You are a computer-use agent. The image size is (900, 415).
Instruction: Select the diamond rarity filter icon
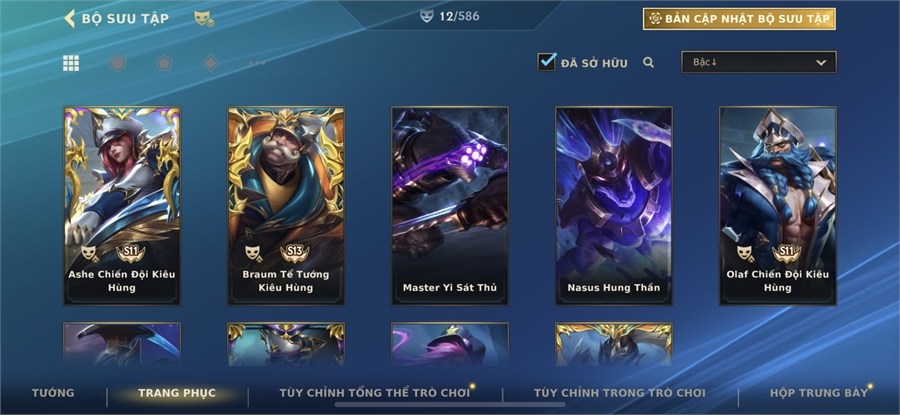coord(211,63)
